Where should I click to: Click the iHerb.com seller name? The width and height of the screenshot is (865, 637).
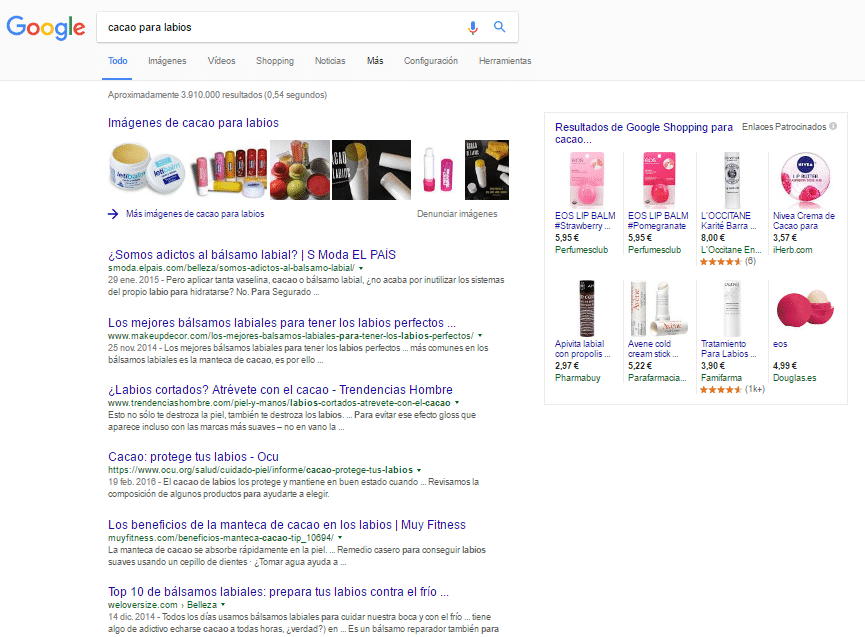793,250
